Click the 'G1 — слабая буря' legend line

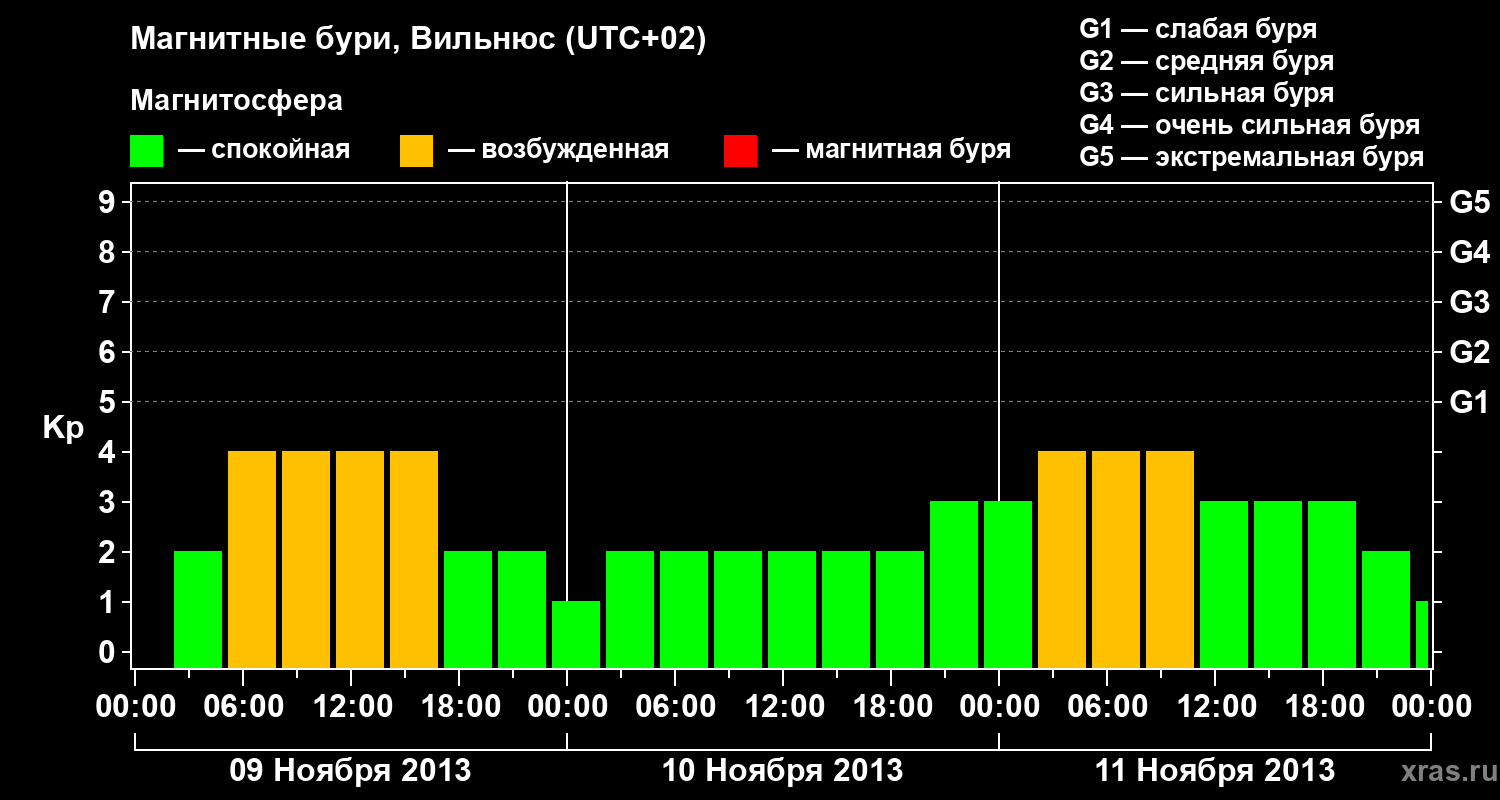(1198, 29)
